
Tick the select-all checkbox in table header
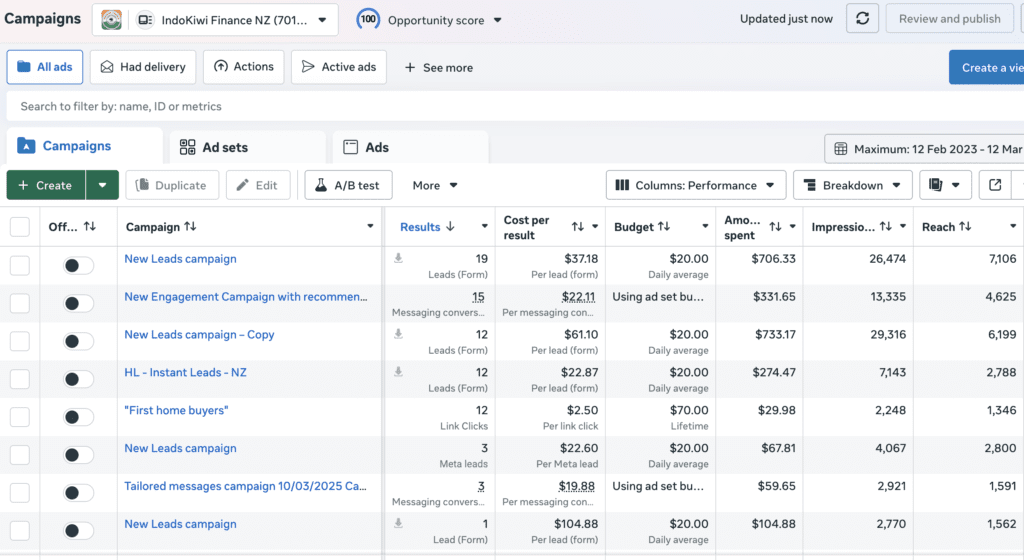[20, 227]
